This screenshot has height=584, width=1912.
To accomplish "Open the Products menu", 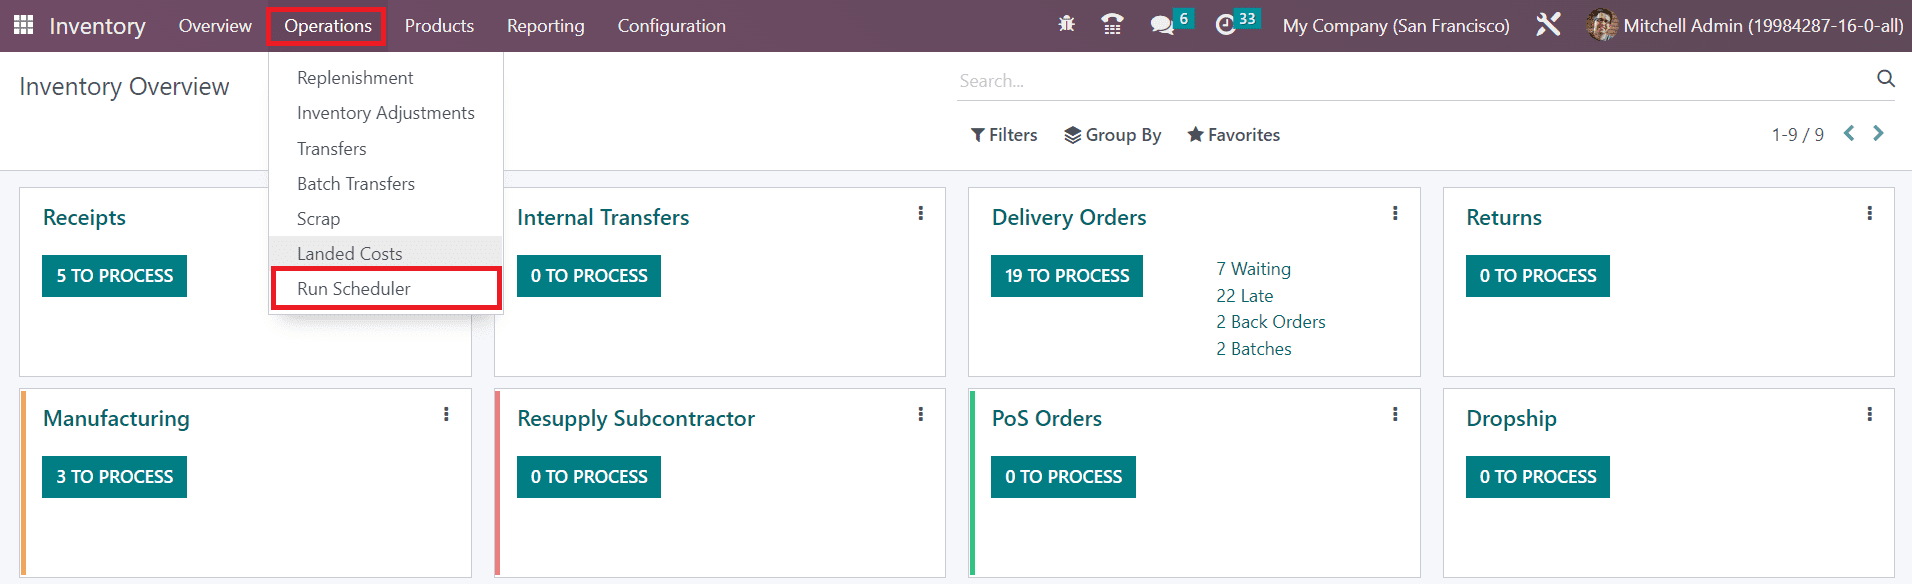I will tap(439, 26).
